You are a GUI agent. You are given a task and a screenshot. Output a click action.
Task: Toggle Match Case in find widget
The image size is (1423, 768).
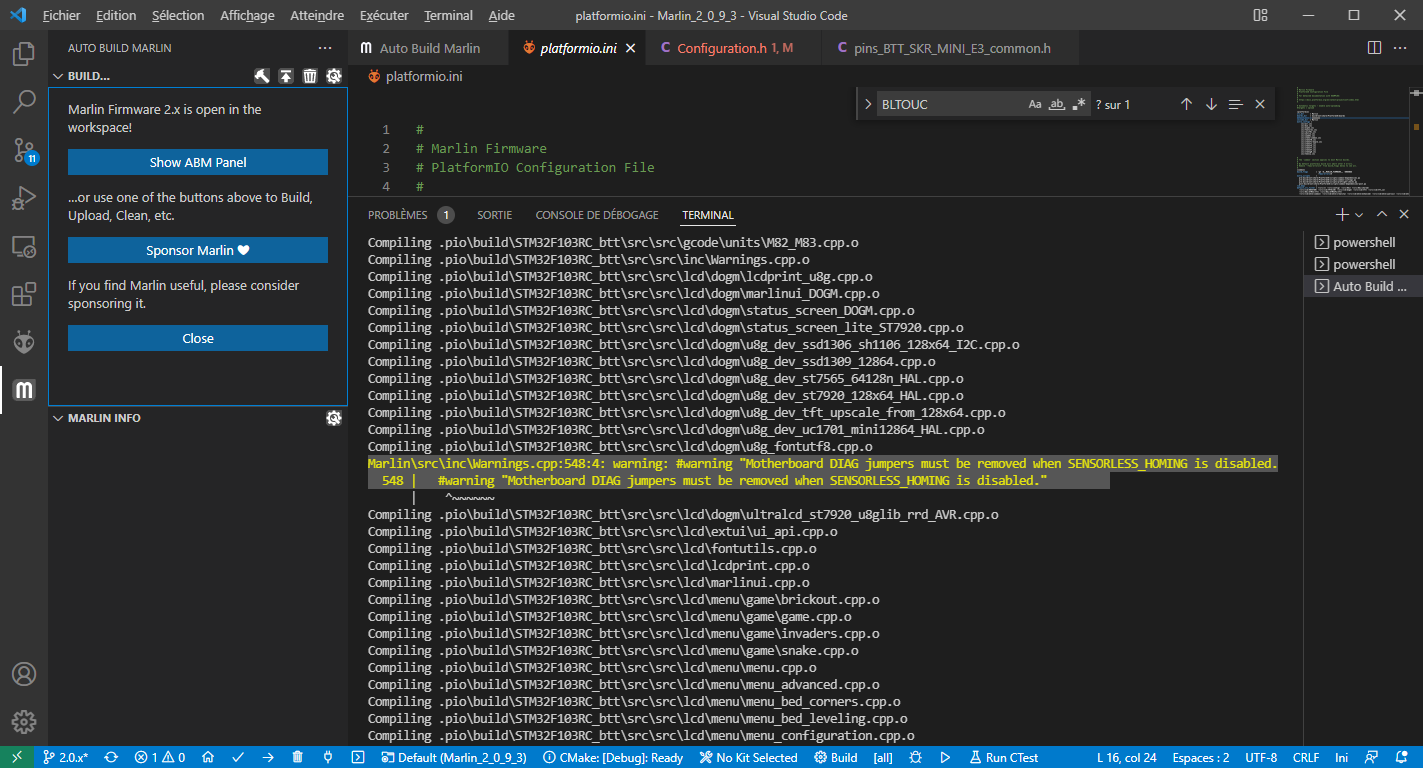coord(1035,104)
